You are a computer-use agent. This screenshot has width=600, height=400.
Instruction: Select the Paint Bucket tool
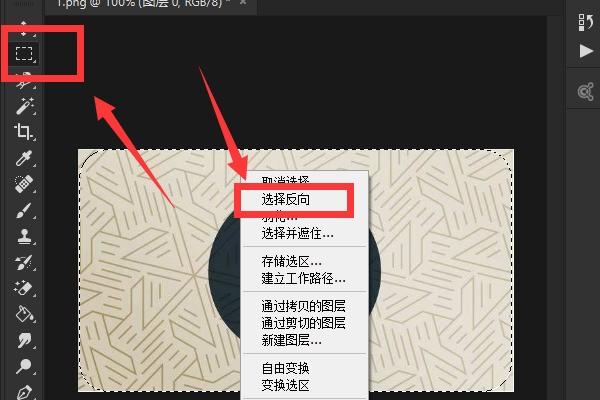point(24,314)
